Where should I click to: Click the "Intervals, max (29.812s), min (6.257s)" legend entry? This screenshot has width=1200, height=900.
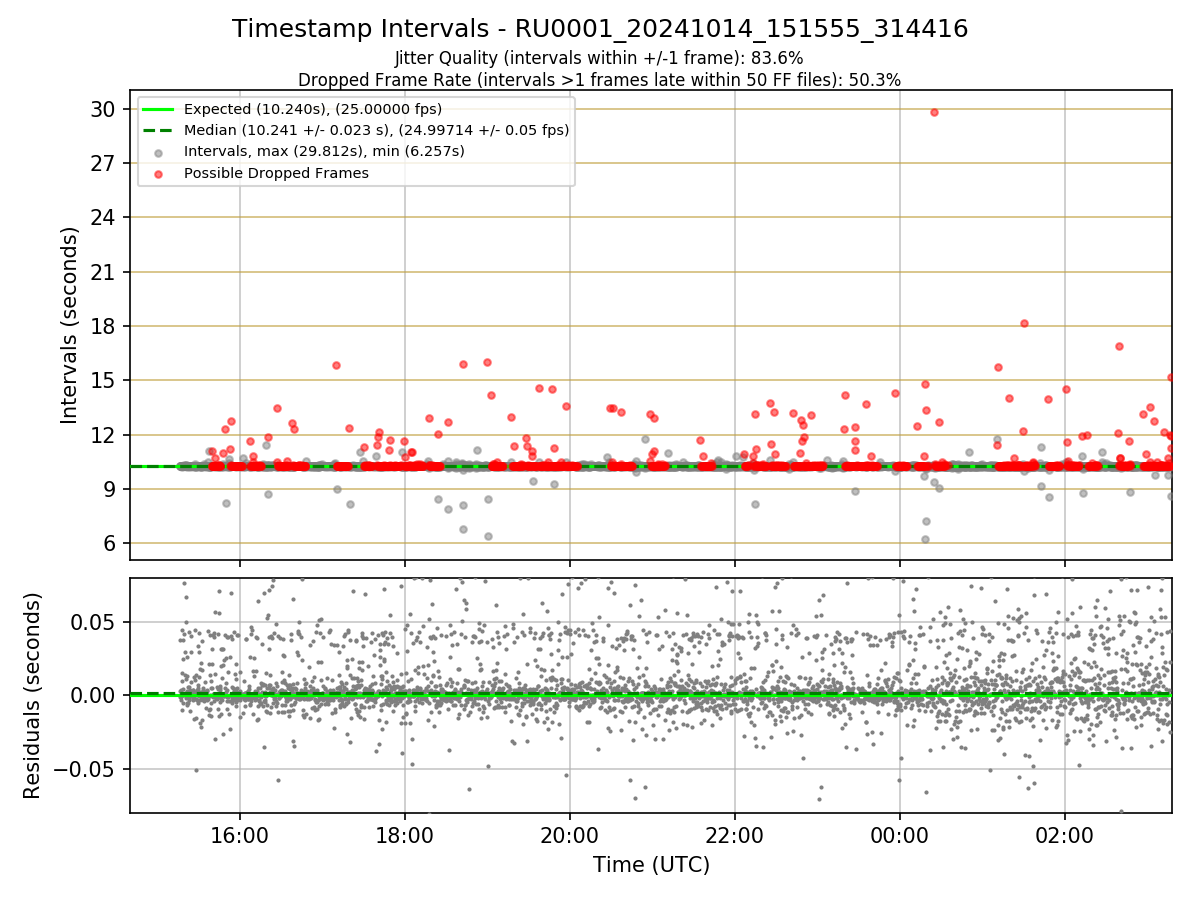tap(324, 151)
